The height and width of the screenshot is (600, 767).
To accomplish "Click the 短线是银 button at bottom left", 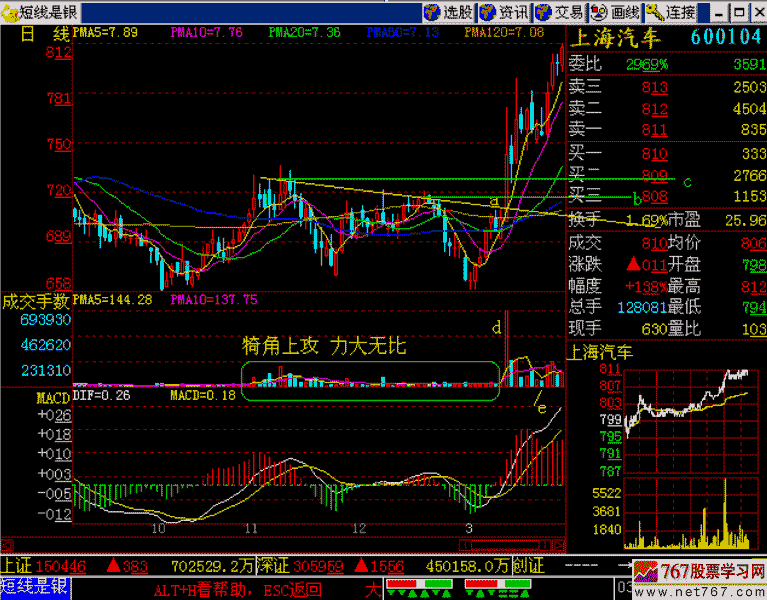I will 35,588.
